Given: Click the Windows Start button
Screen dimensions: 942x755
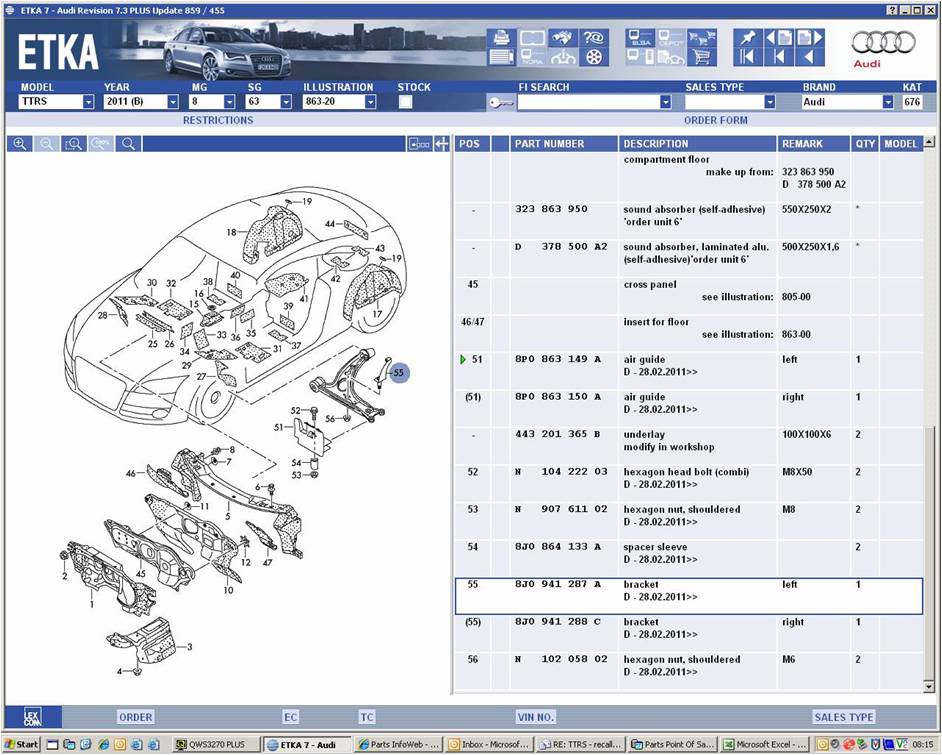Looking at the screenshot, I should click(22, 744).
